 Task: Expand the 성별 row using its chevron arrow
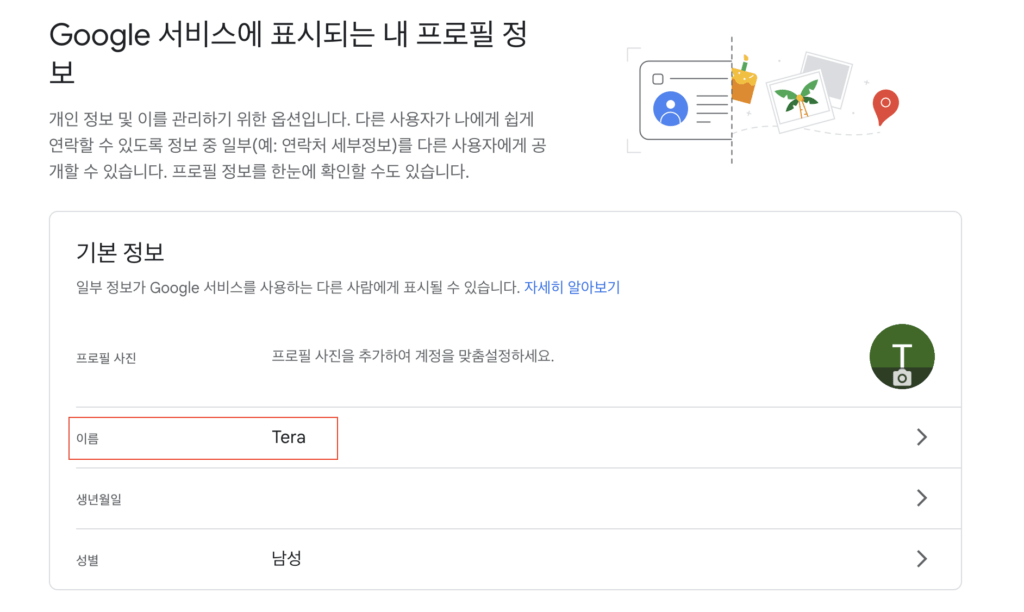click(x=921, y=558)
